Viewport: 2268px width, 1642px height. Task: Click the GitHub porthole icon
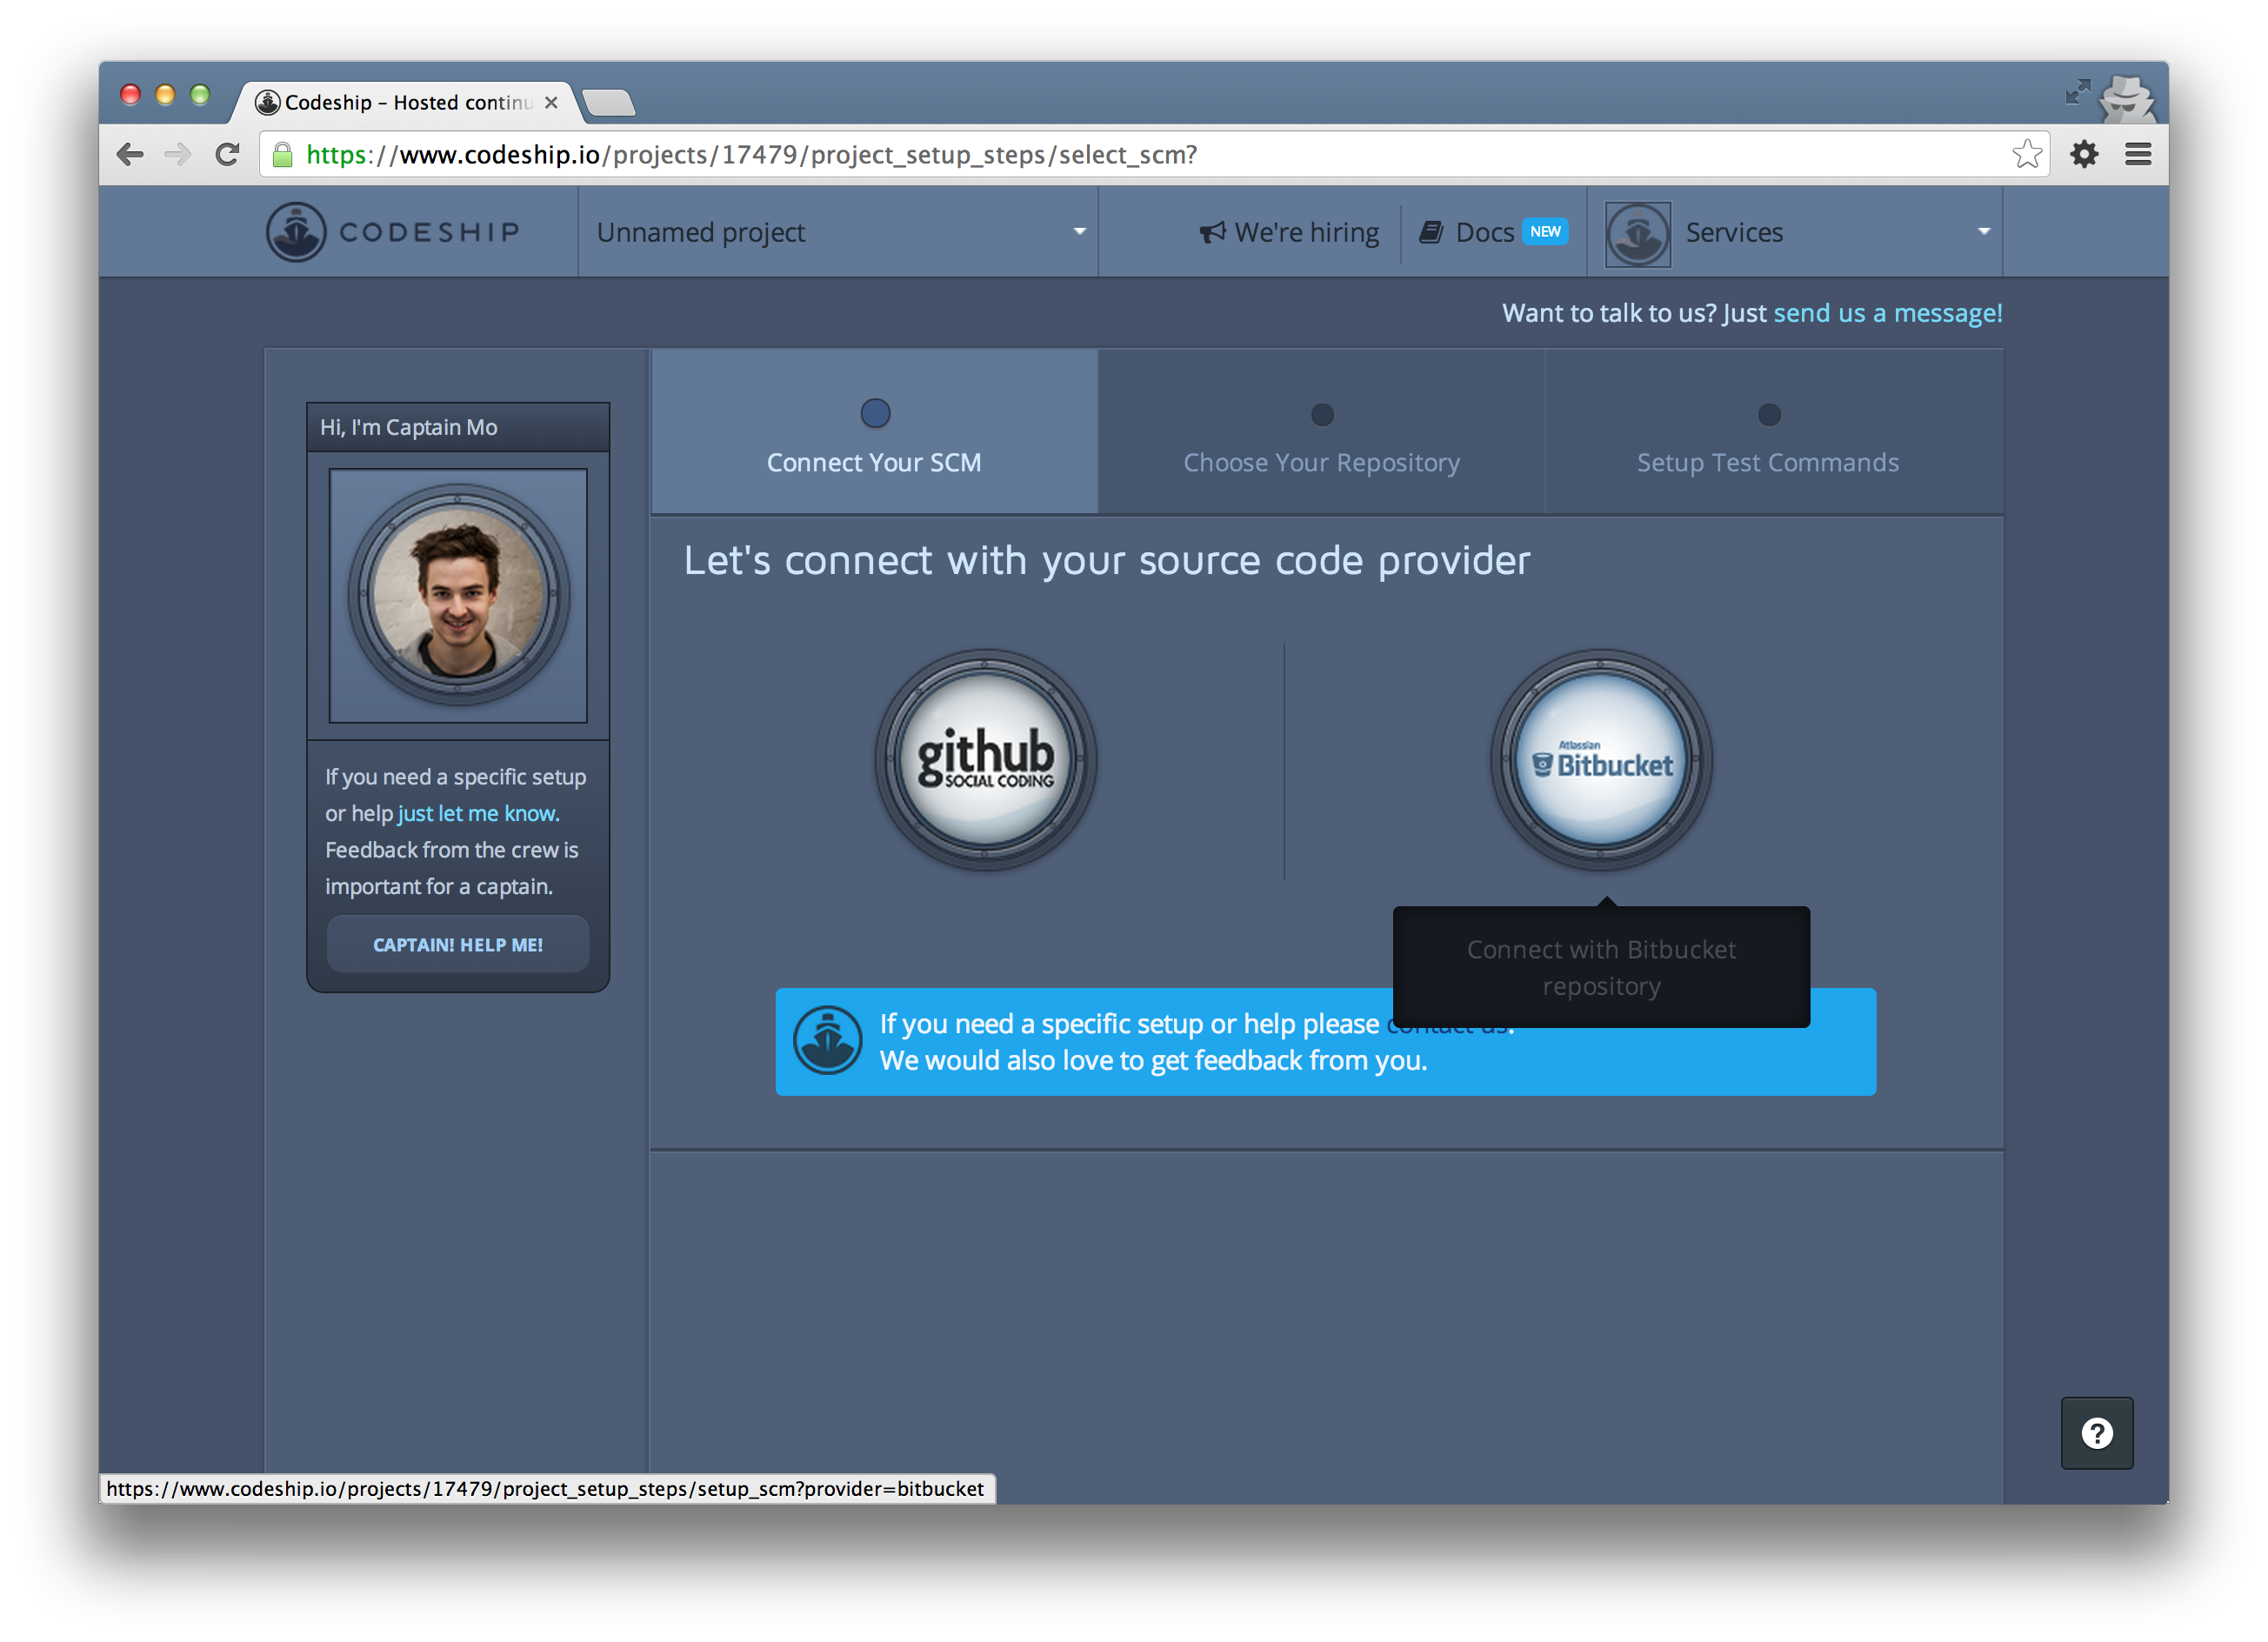[x=985, y=760]
